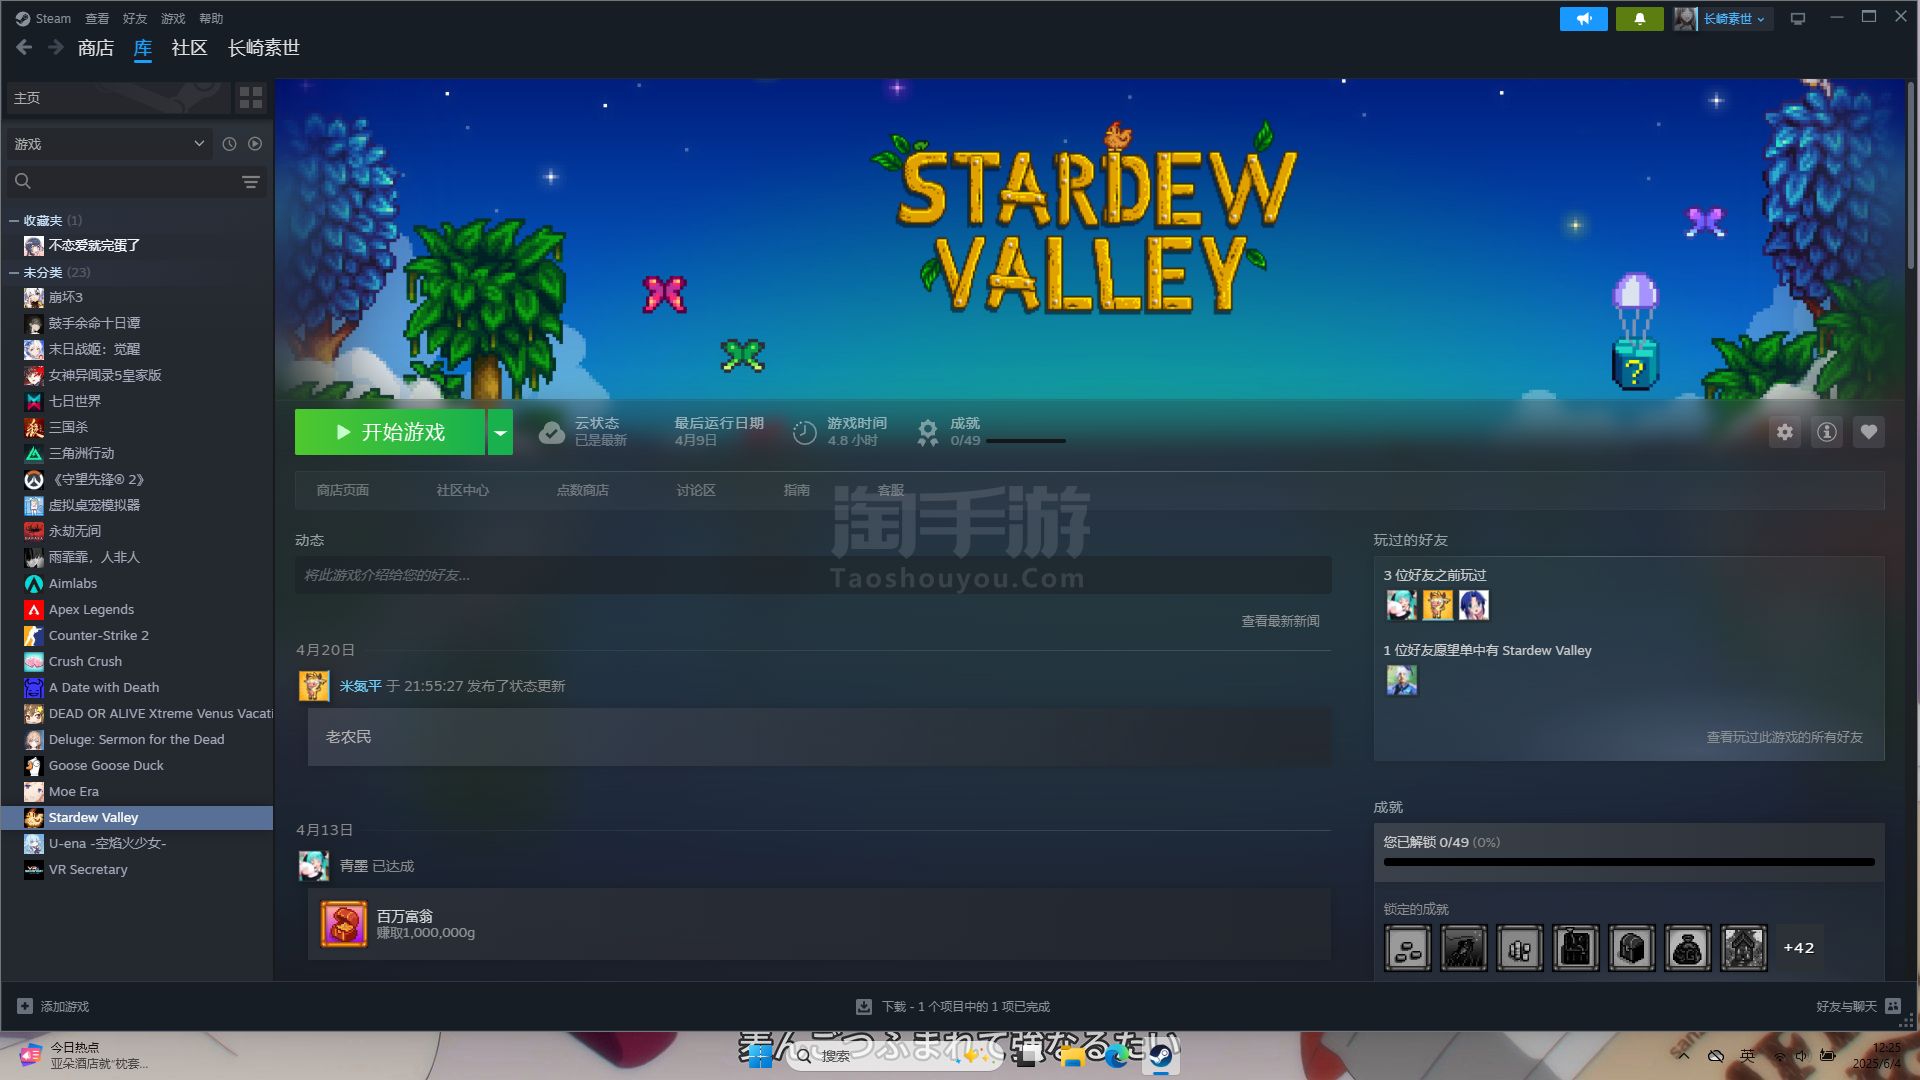Open the 好友 menu

tap(135, 18)
